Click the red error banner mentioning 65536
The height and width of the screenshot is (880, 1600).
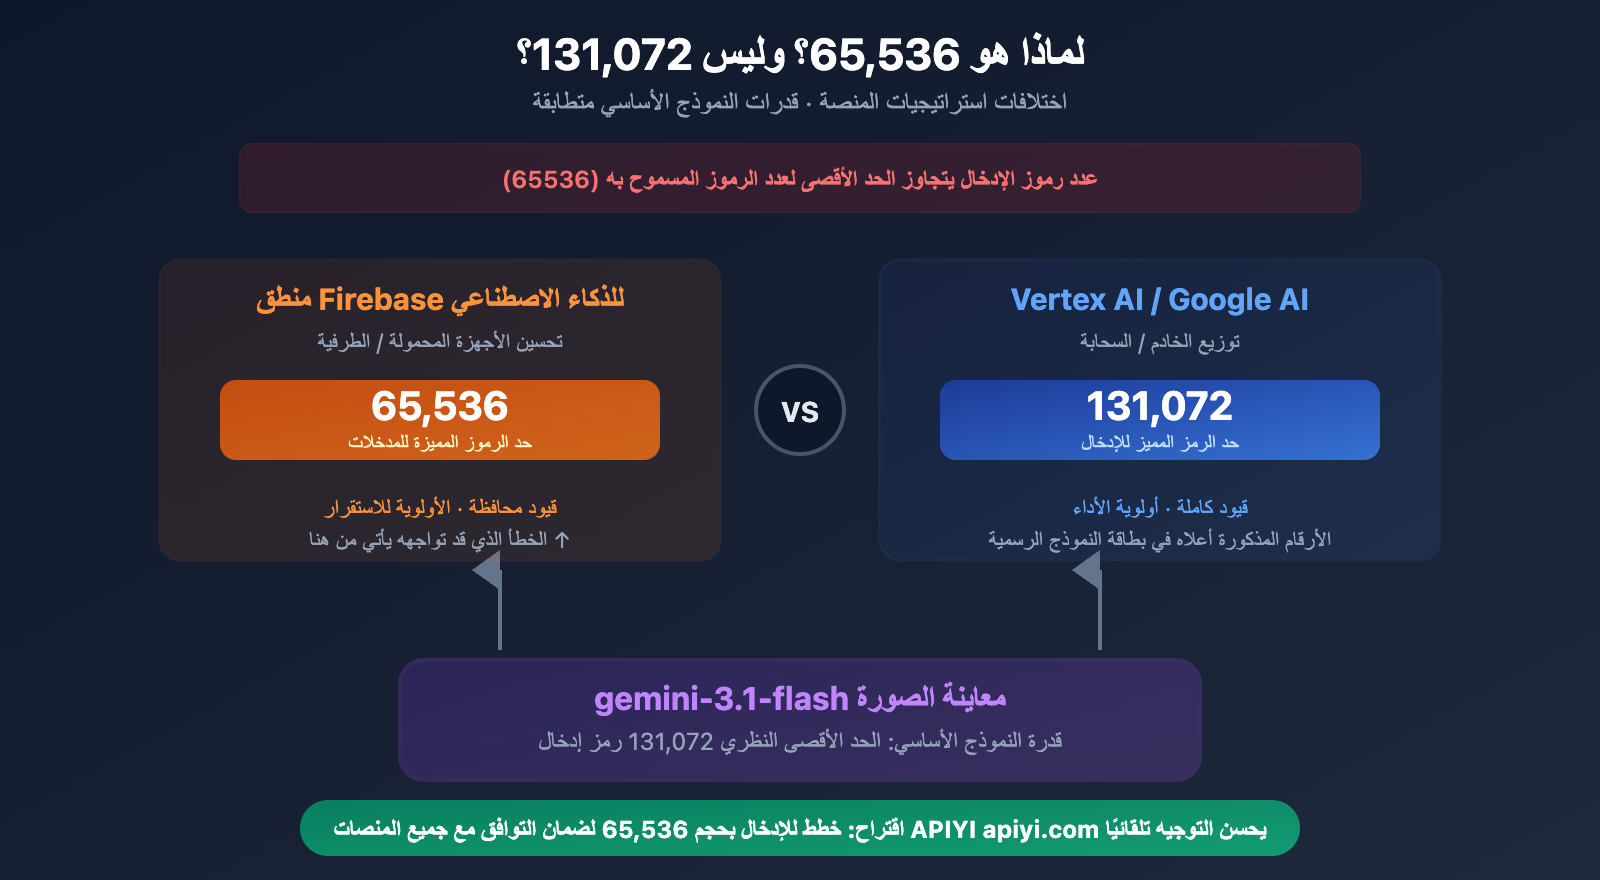click(x=800, y=178)
